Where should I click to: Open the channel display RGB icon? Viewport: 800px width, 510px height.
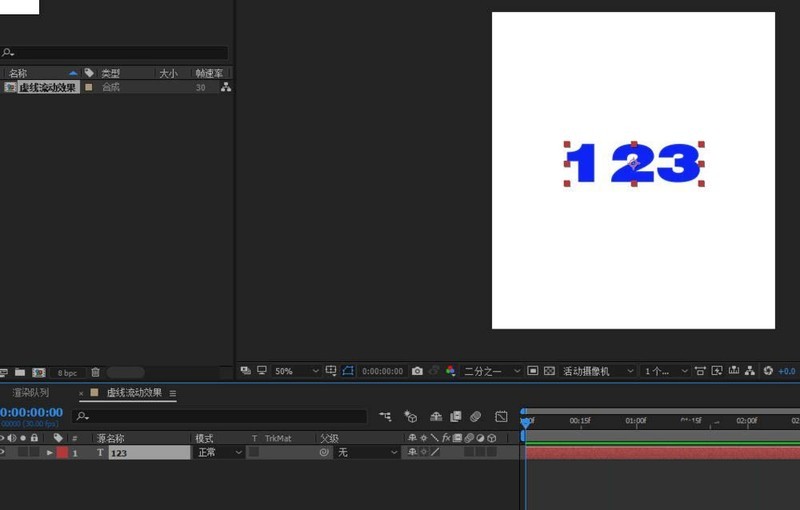tap(450, 371)
